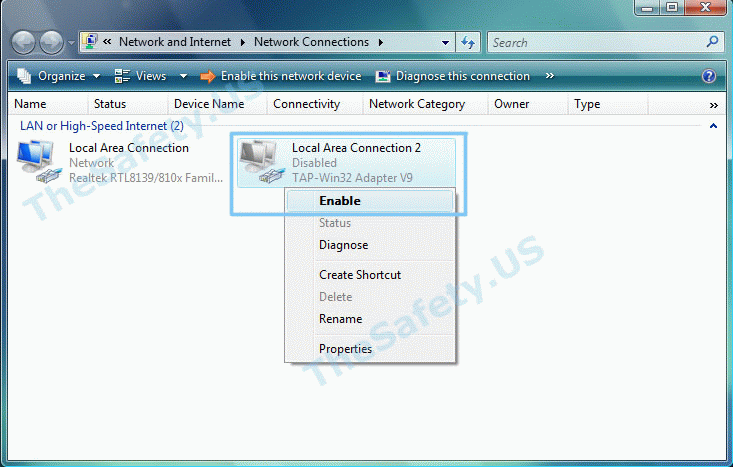Expand arrow after Network and Internet breadcrumb
This screenshot has height=467, width=733.
pyautogui.click(x=243, y=43)
